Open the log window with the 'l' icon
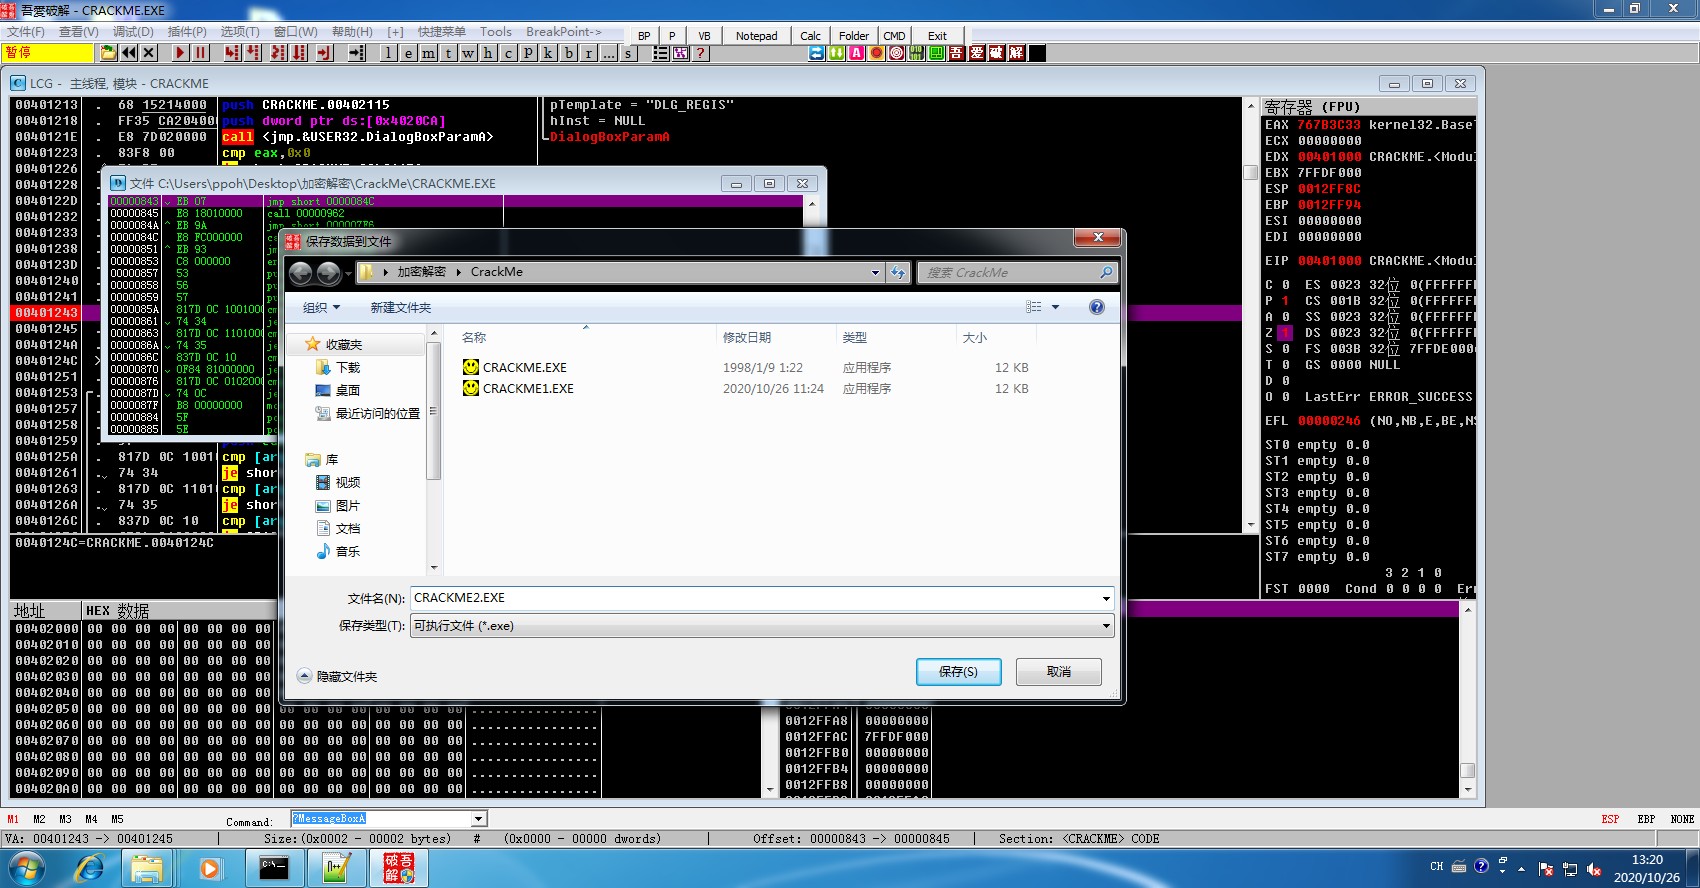The height and width of the screenshot is (888, 1700). [x=388, y=53]
